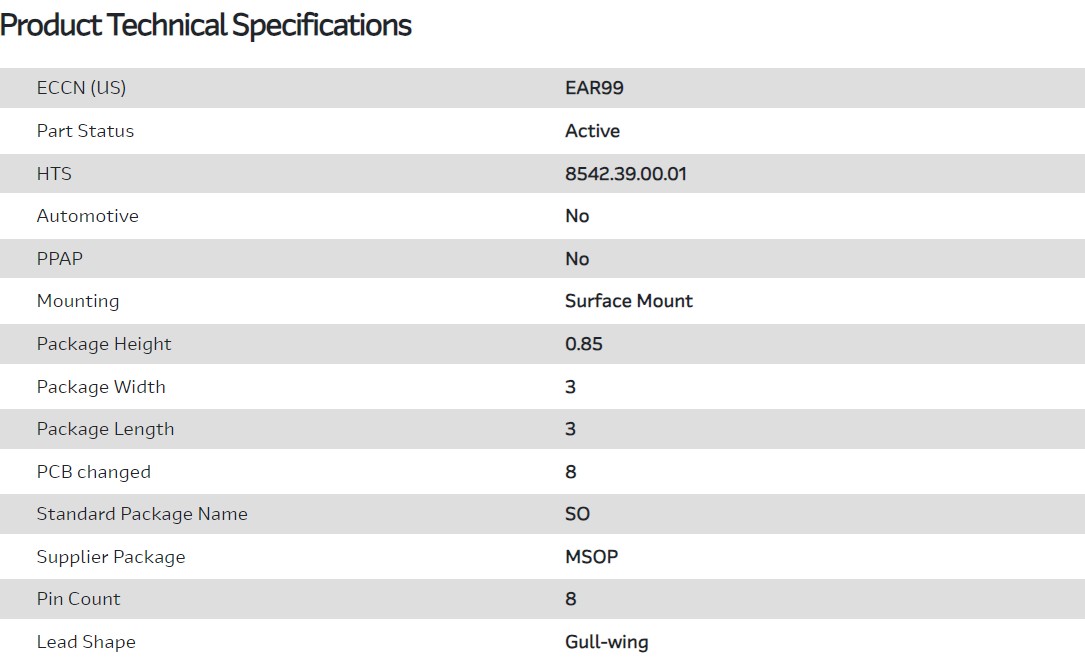Select the 8542.39.00.01 HTS code
The width and height of the screenshot is (1085, 660).
coord(626,174)
